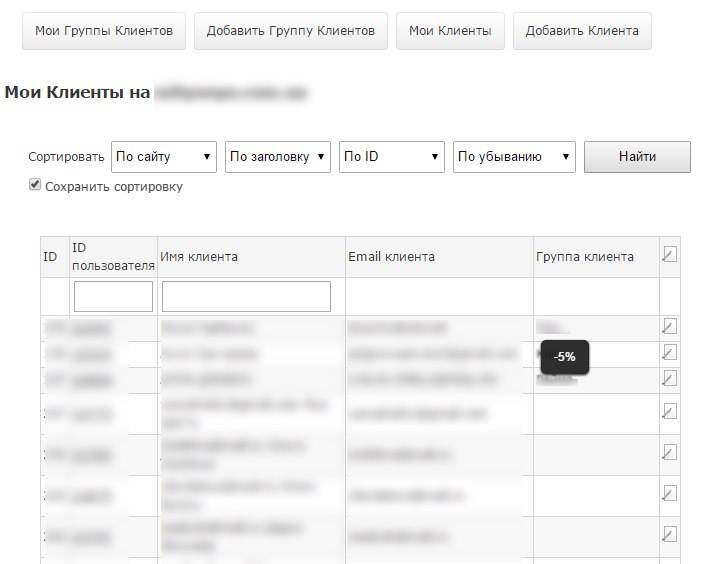Screen dimensions: 713x564
Task: Open the По сайту sort dropdown
Action: [164, 157]
